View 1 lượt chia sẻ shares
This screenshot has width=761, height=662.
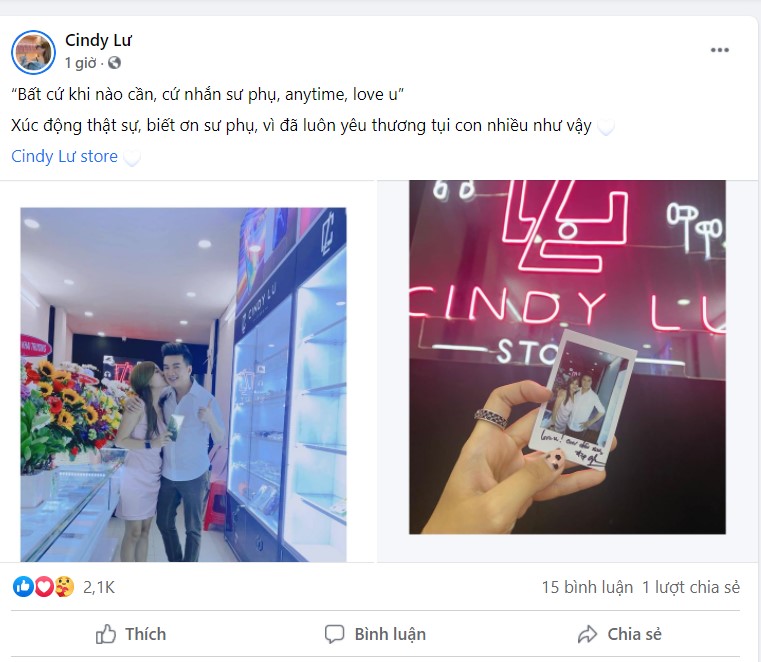pyautogui.click(x=691, y=587)
